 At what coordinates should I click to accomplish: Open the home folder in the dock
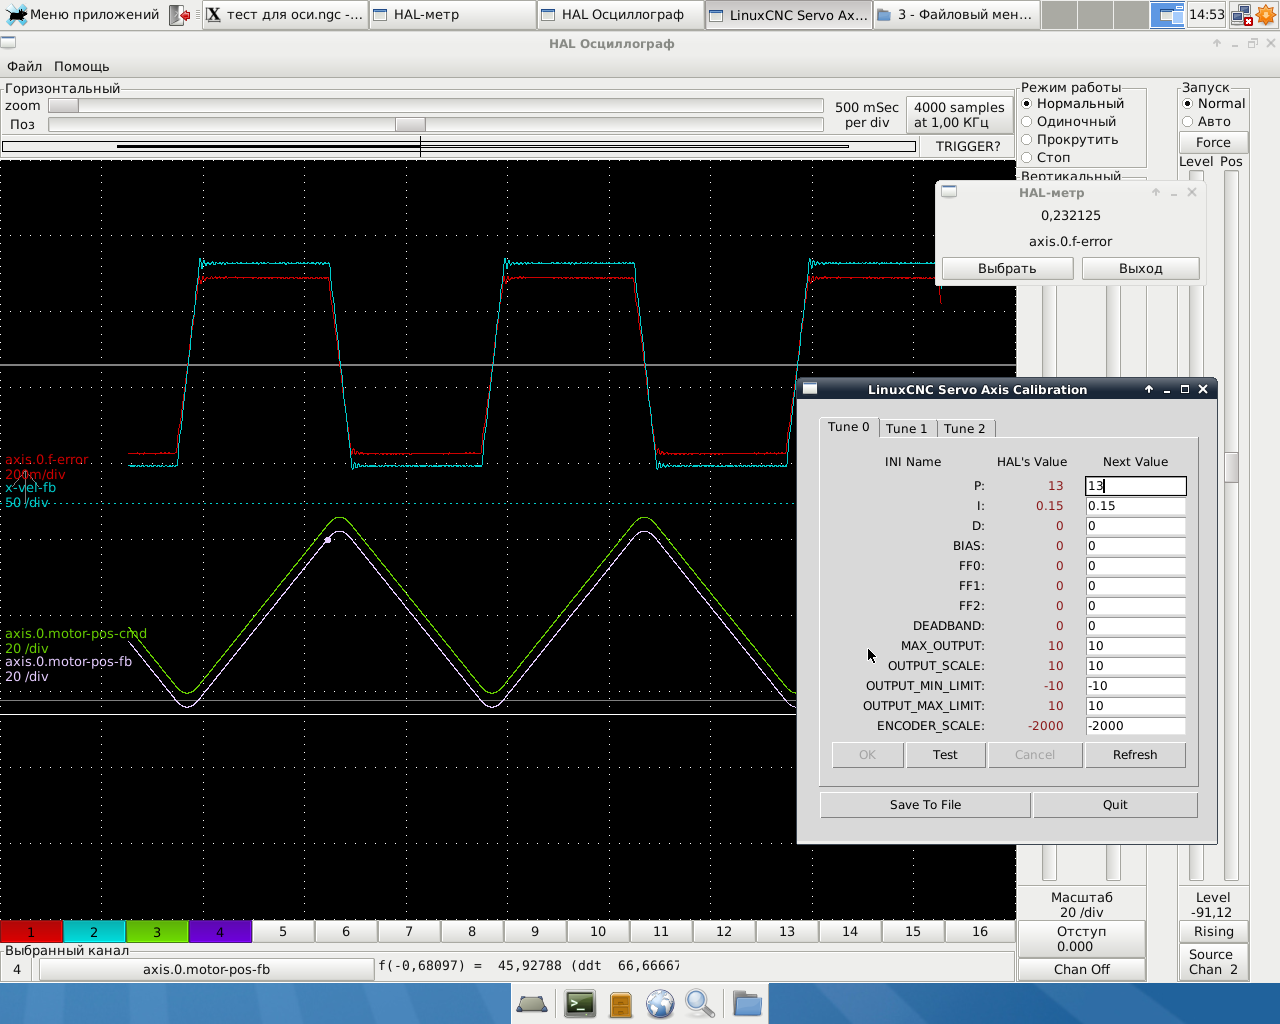pos(747,1003)
